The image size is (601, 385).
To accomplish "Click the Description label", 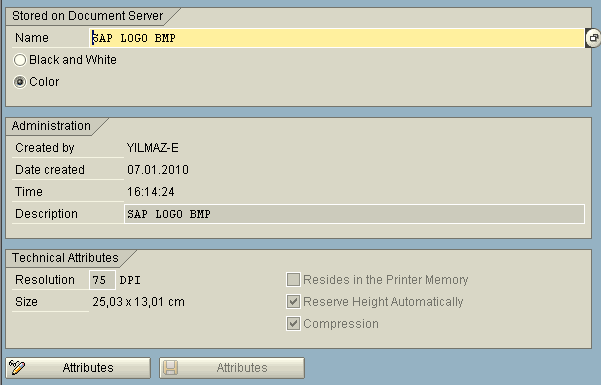I will [x=46, y=214].
